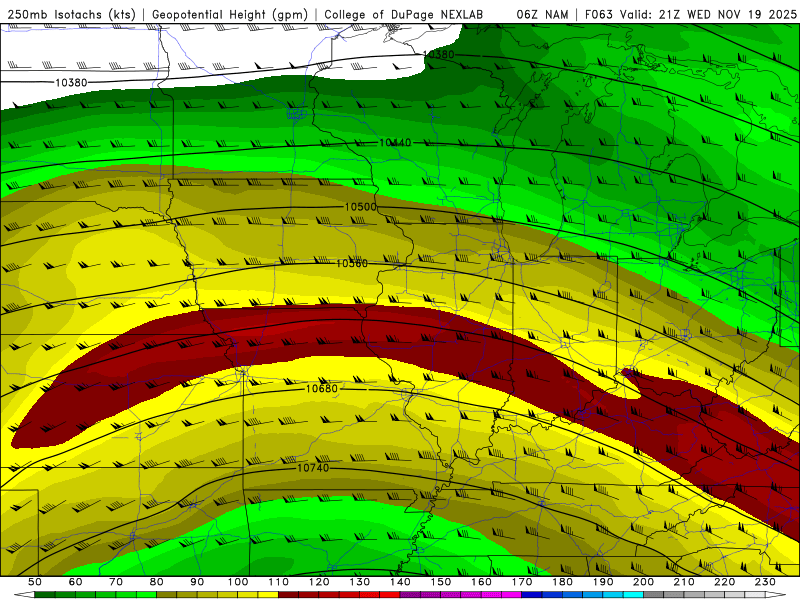Click the 80 value on the color scale
Viewport: 800px width, 600px height.
[x=156, y=582]
